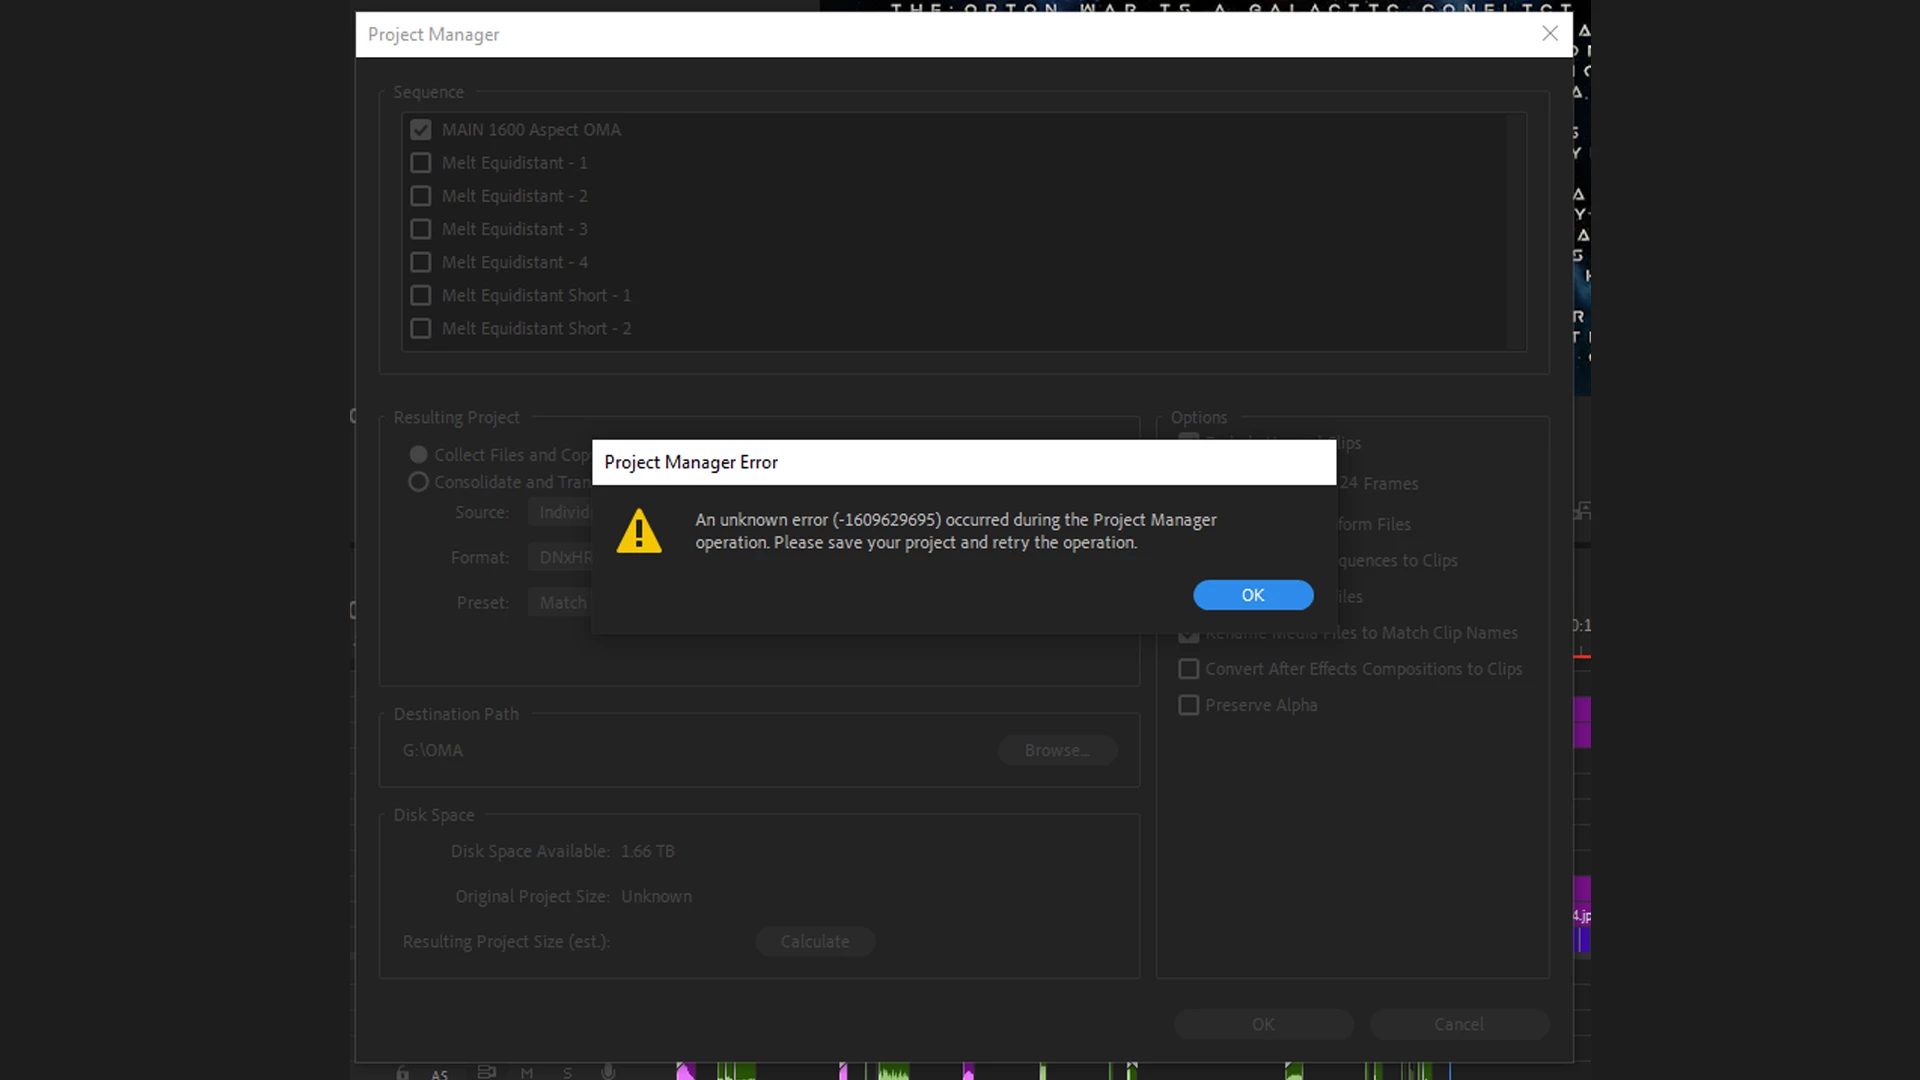This screenshot has width=1920, height=1080.
Task: Check the Melt Equidistant Short - 2 sequence
Action: 421,328
